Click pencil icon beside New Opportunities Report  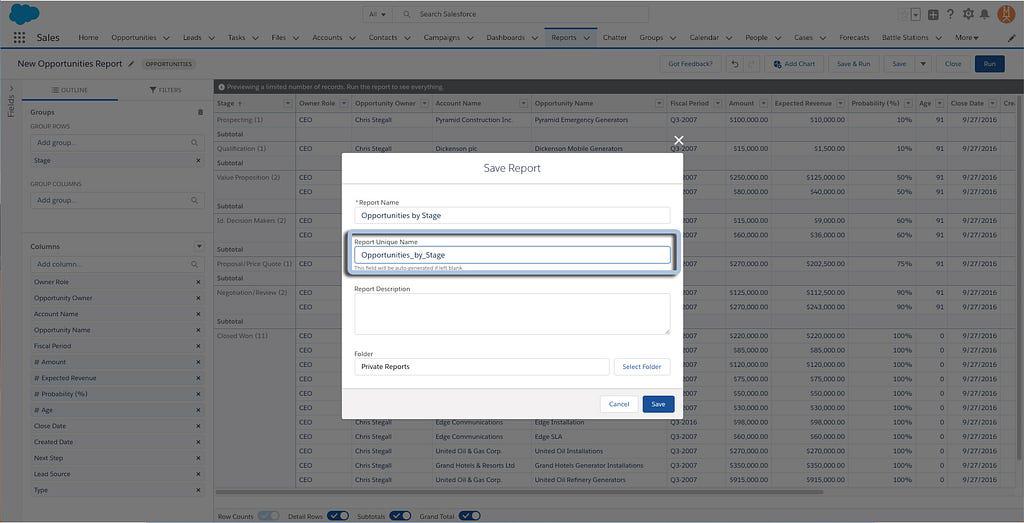click(x=131, y=64)
